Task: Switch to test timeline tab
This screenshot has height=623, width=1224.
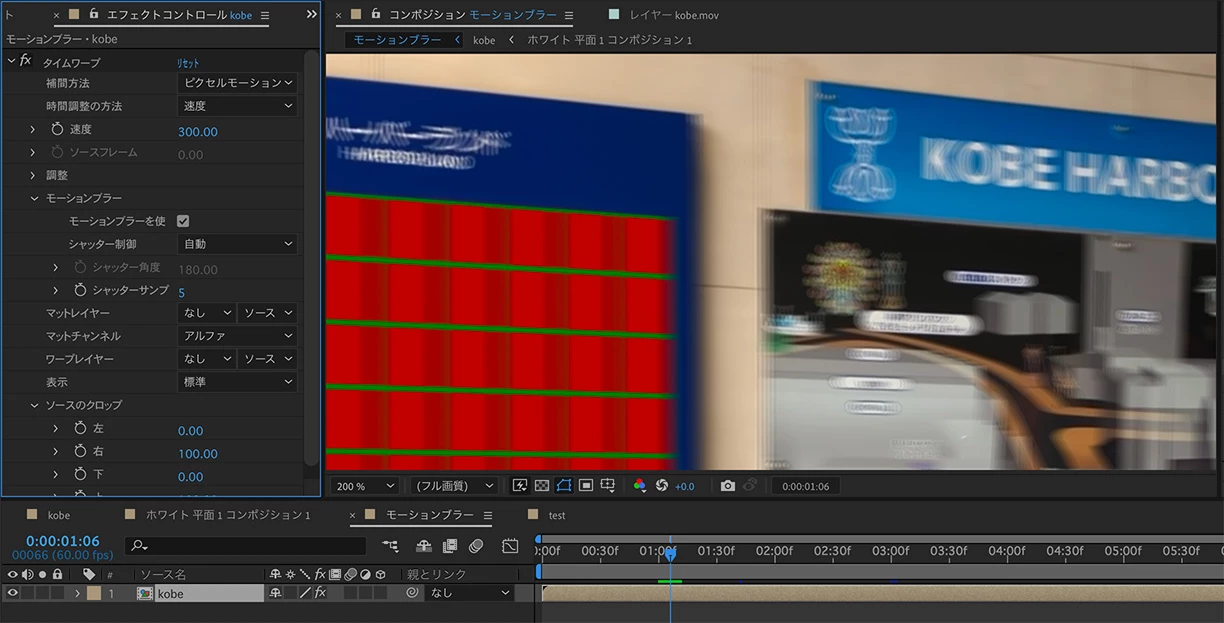Action: pyautogui.click(x=557, y=515)
